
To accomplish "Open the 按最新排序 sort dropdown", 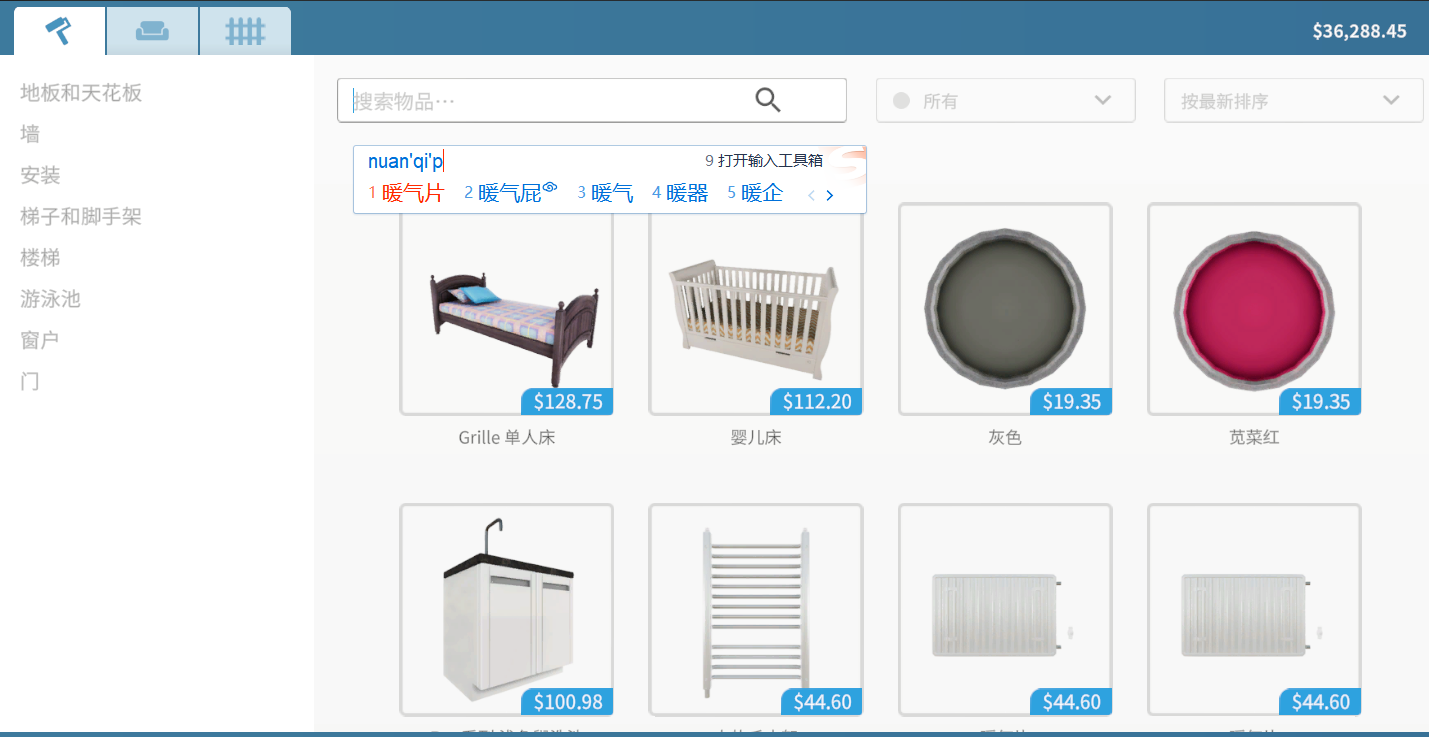I will 1293,100.
